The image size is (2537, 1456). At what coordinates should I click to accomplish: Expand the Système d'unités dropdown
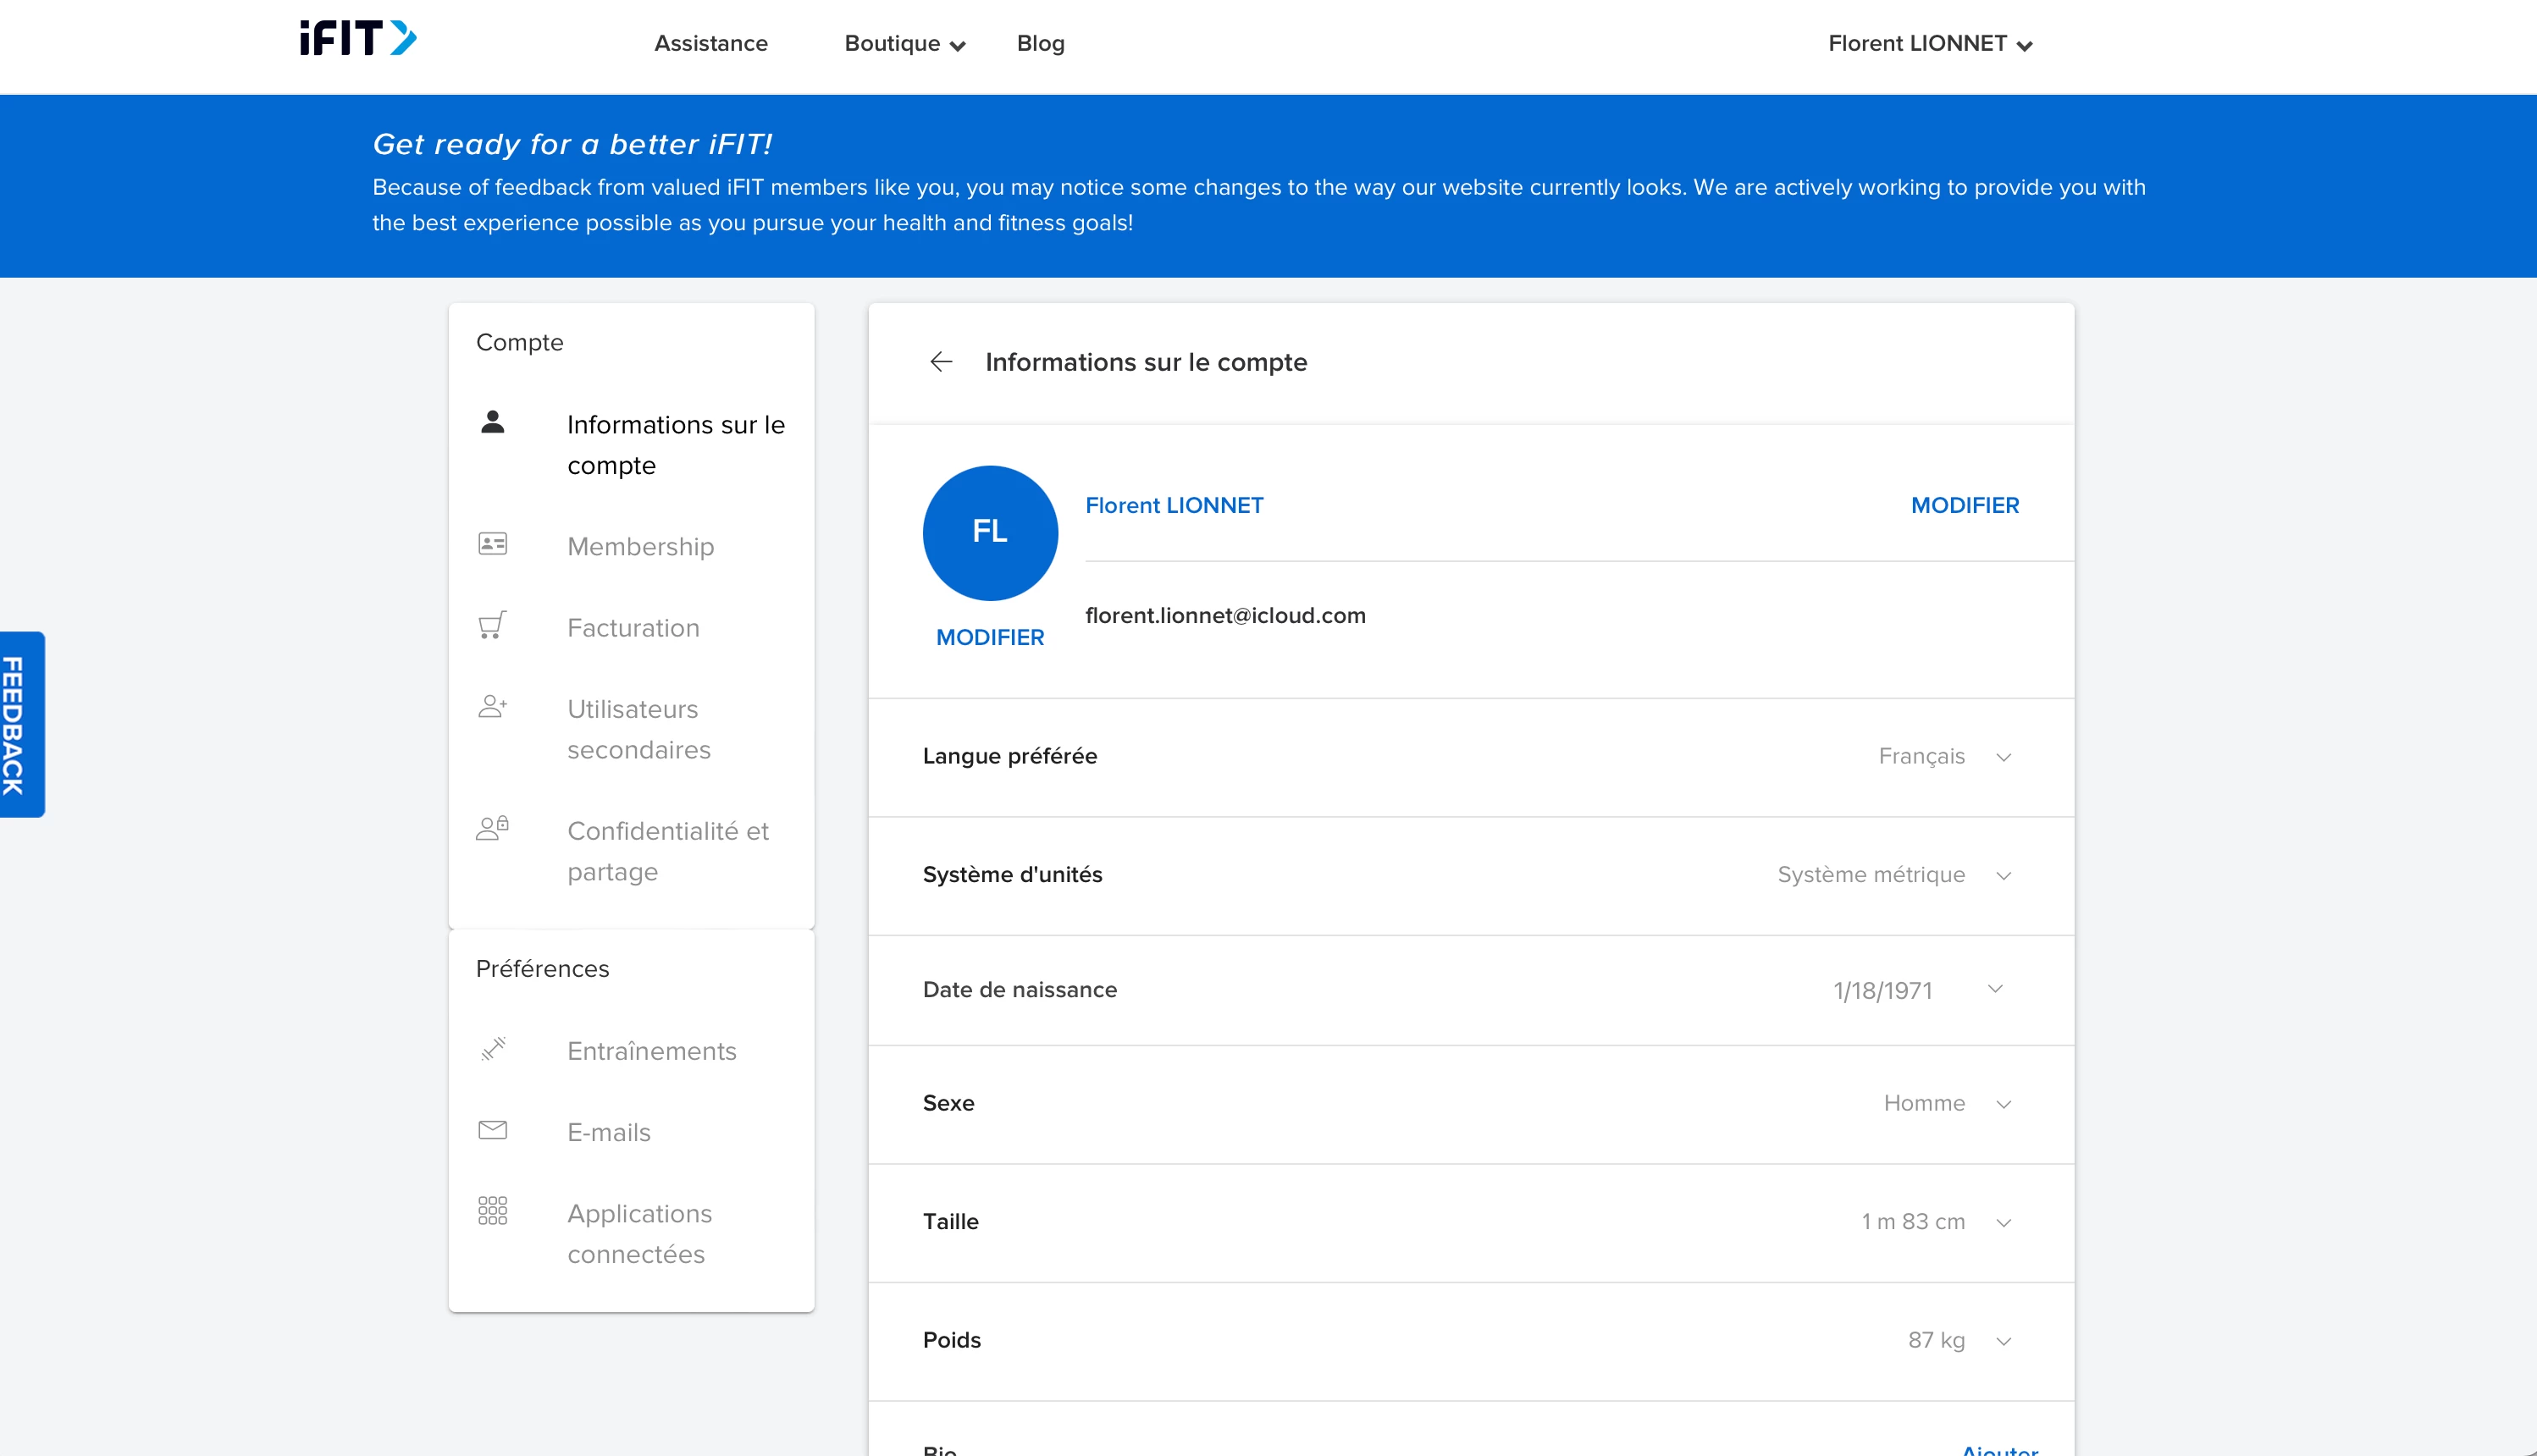pyautogui.click(x=1894, y=875)
